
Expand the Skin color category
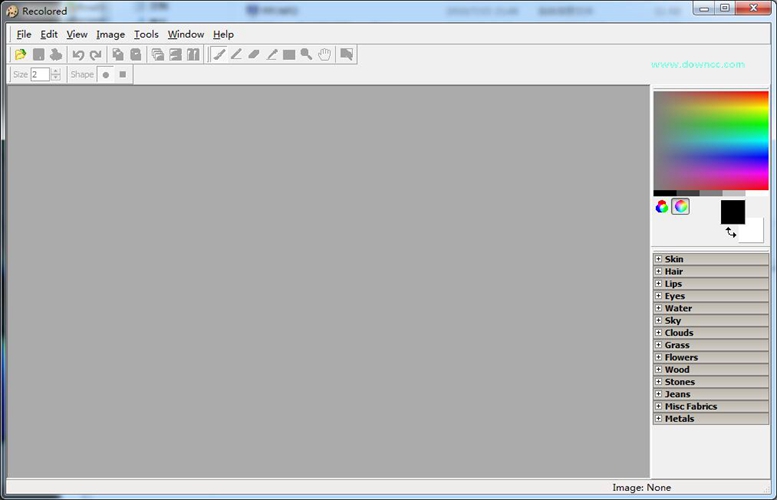658,259
